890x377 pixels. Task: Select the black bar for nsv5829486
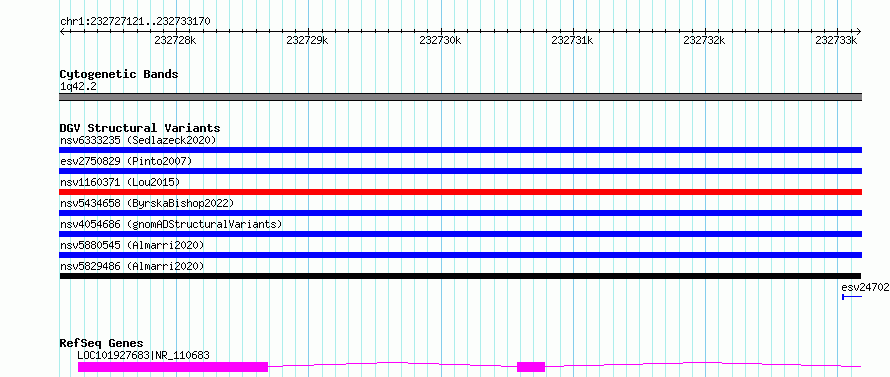point(461,276)
